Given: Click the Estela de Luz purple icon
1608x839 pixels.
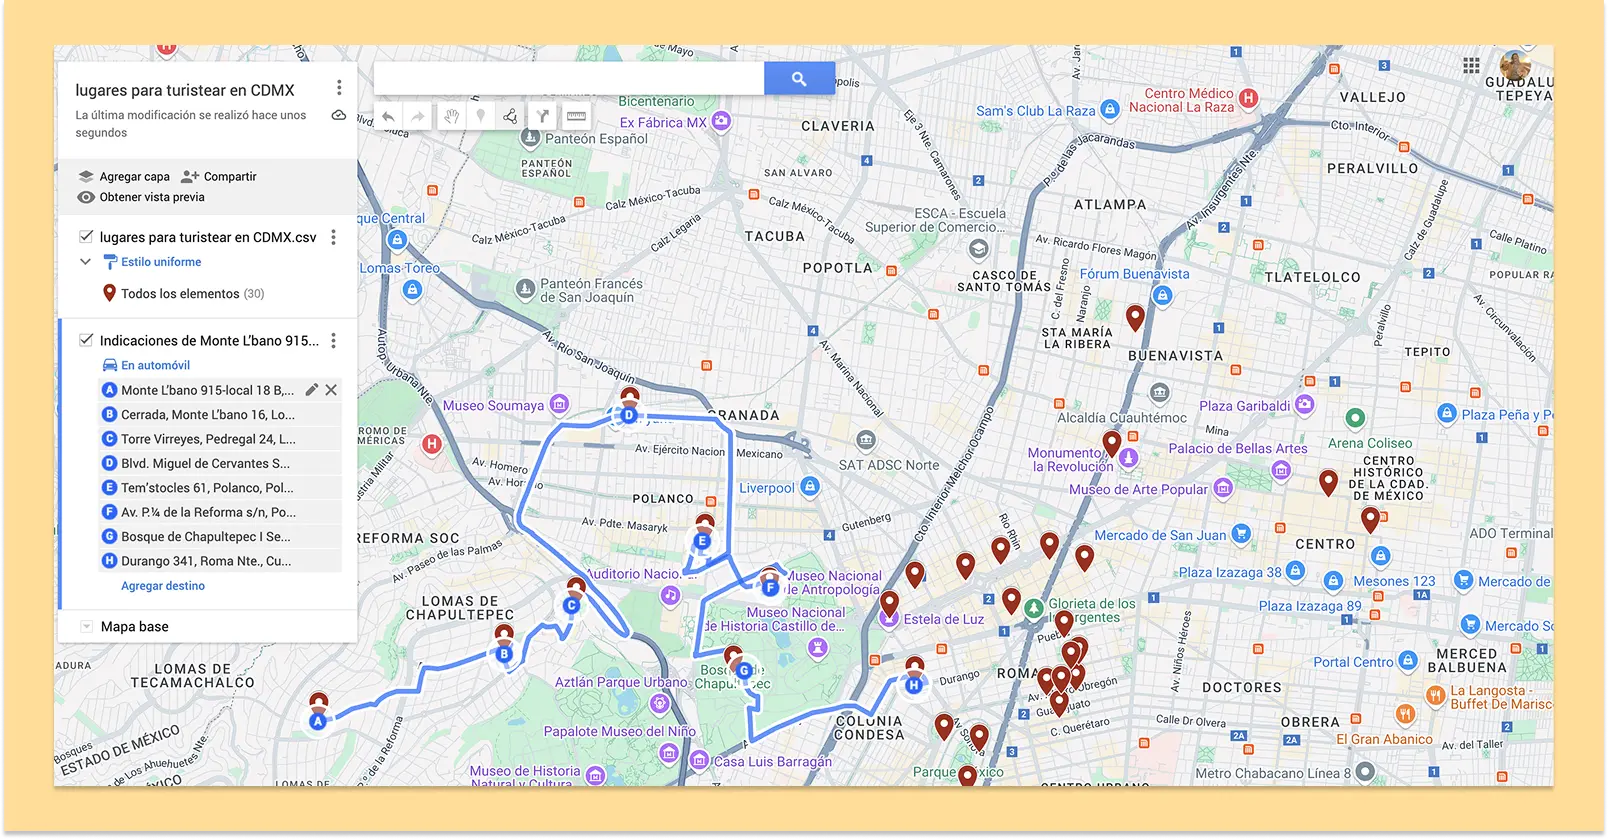Looking at the screenshot, I should point(888,618).
